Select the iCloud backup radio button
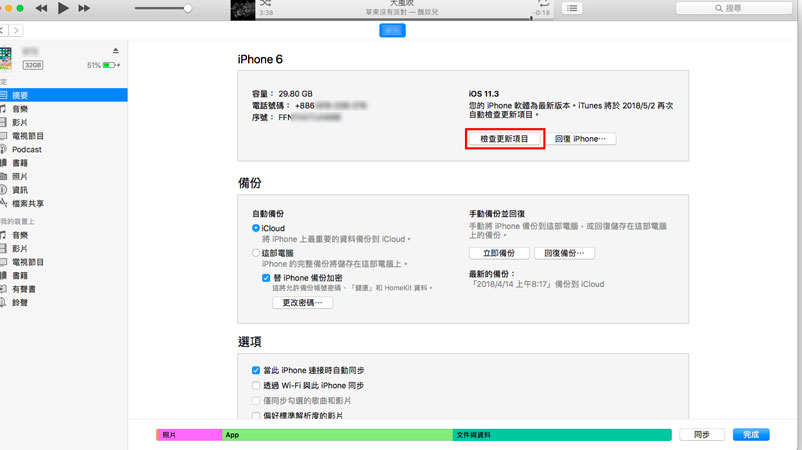 pos(256,228)
